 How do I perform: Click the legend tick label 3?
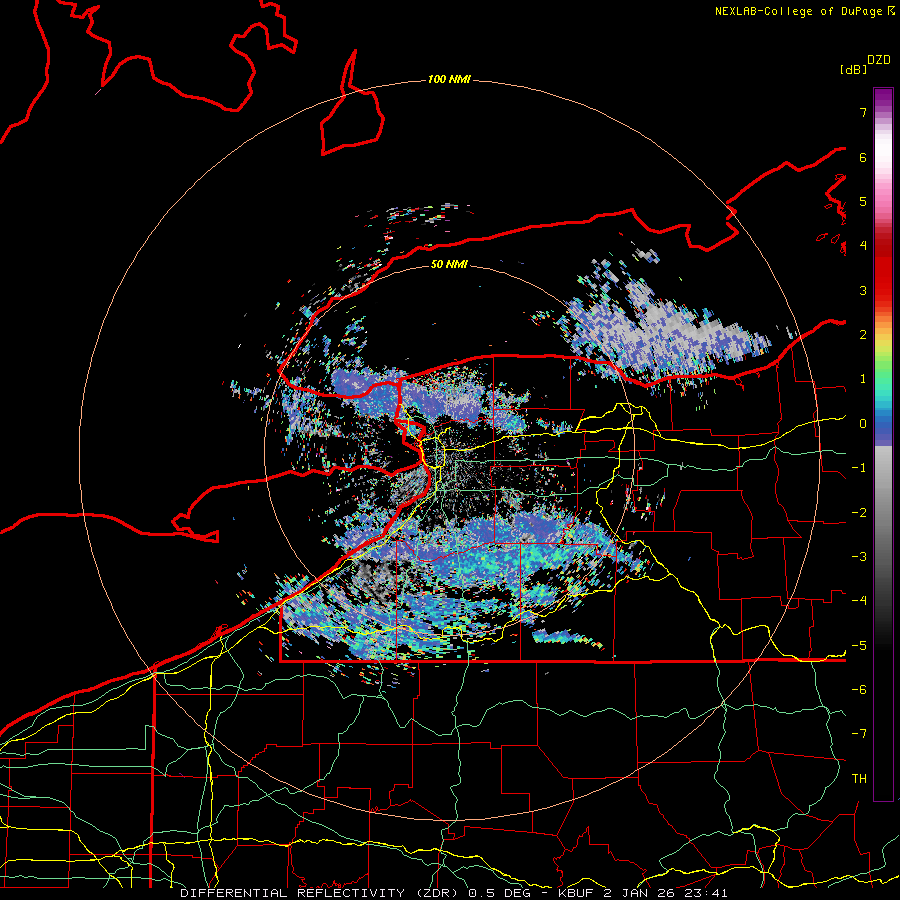pyautogui.click(x=863, y=290)
